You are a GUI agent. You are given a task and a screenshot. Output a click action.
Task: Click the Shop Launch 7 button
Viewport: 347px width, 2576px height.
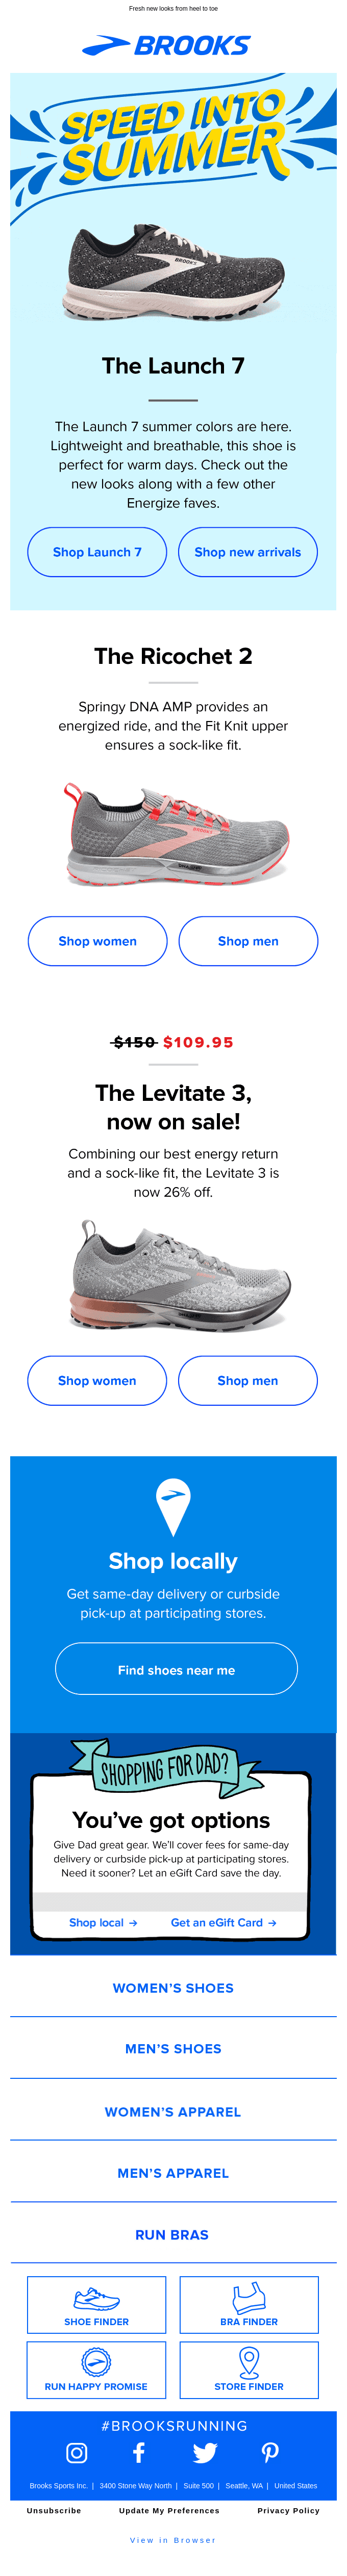(97, 552)
